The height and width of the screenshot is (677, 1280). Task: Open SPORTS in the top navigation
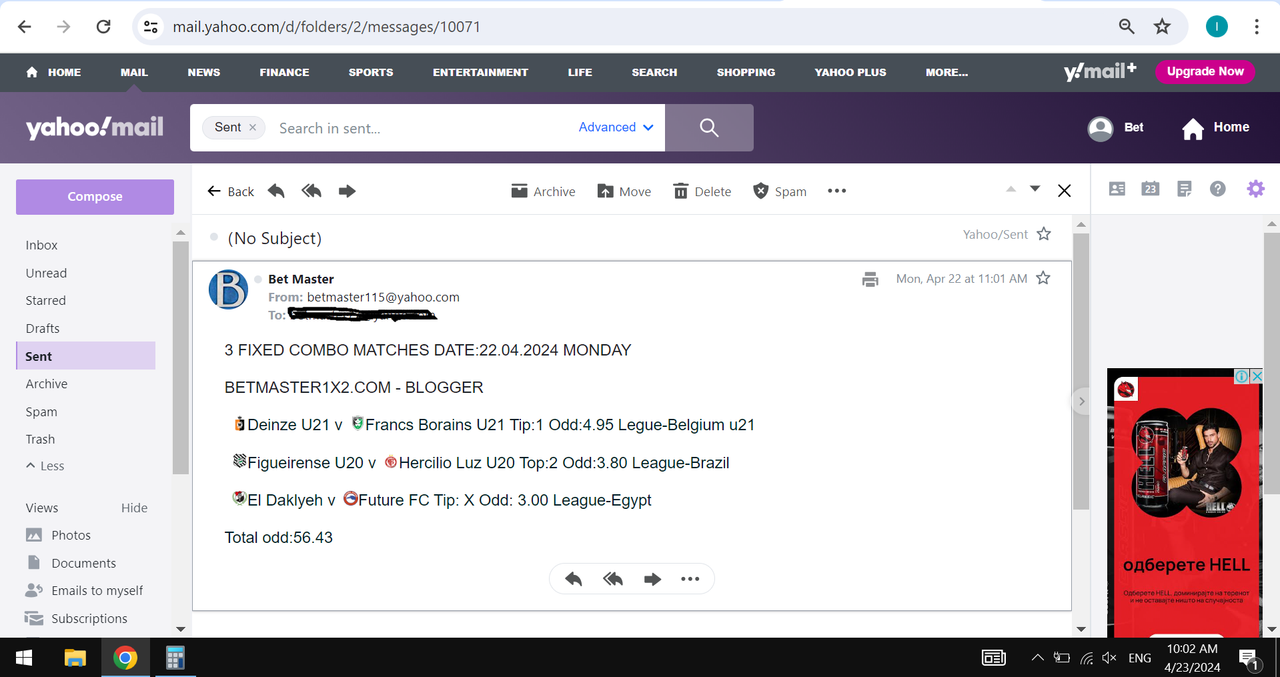point(371,72)
